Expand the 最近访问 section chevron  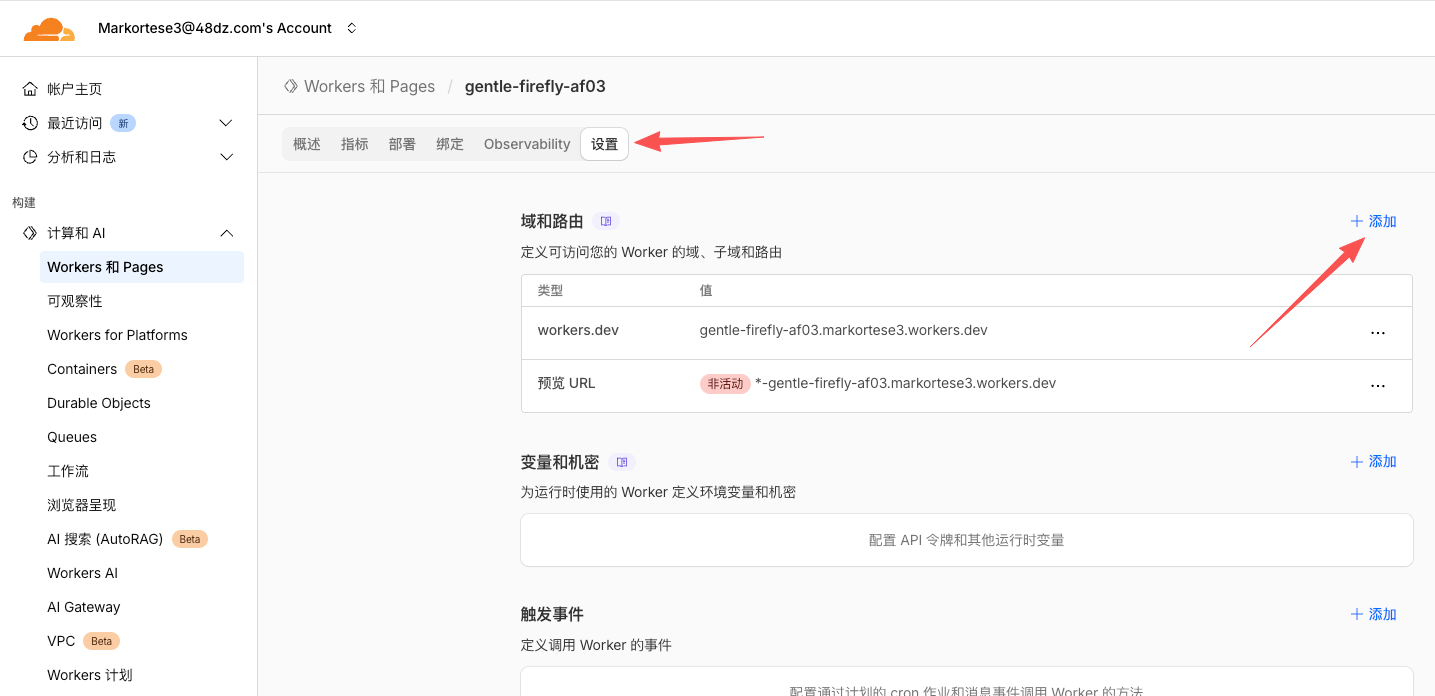coord(226,123)
